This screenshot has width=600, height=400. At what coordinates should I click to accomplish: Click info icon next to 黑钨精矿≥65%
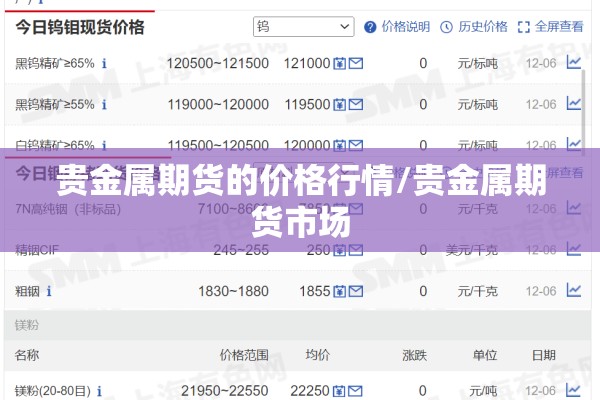[104, 63]
